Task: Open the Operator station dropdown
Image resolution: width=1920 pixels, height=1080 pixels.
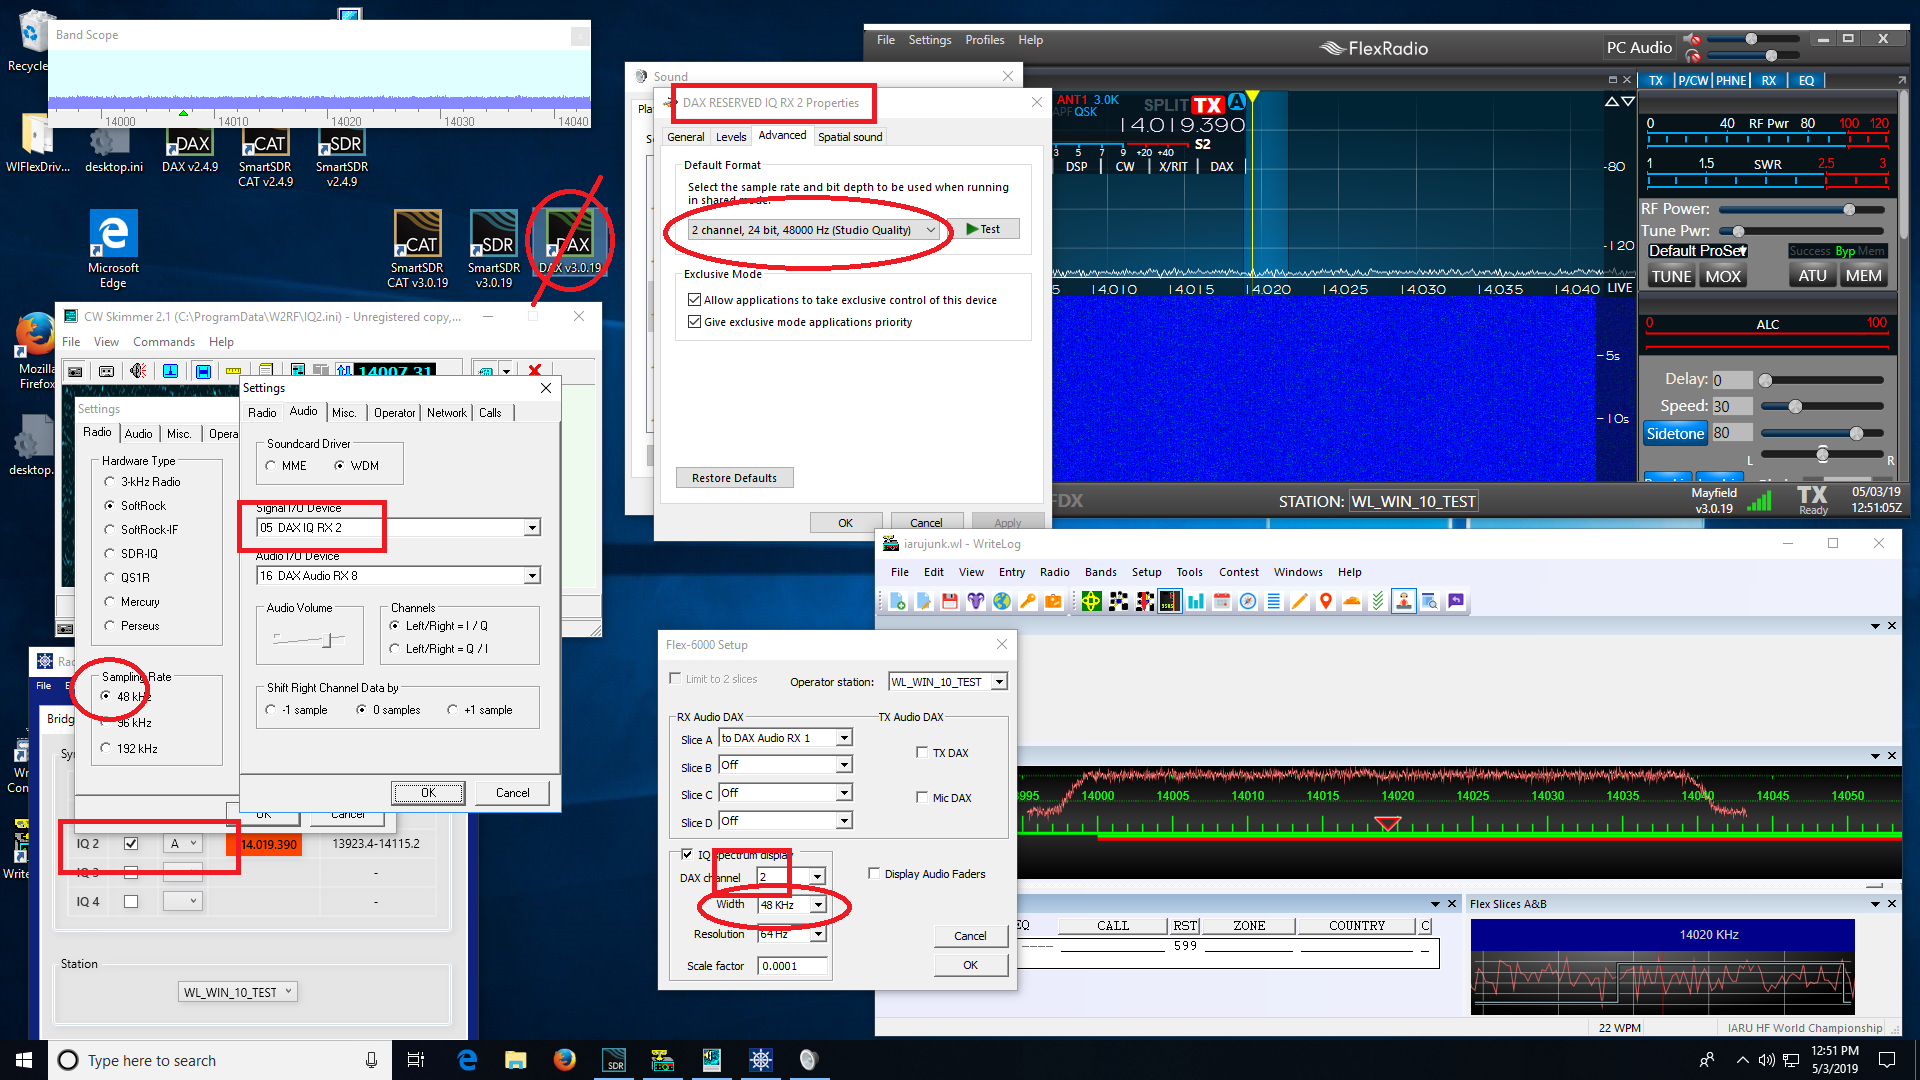Action: [x=999, y=682]
